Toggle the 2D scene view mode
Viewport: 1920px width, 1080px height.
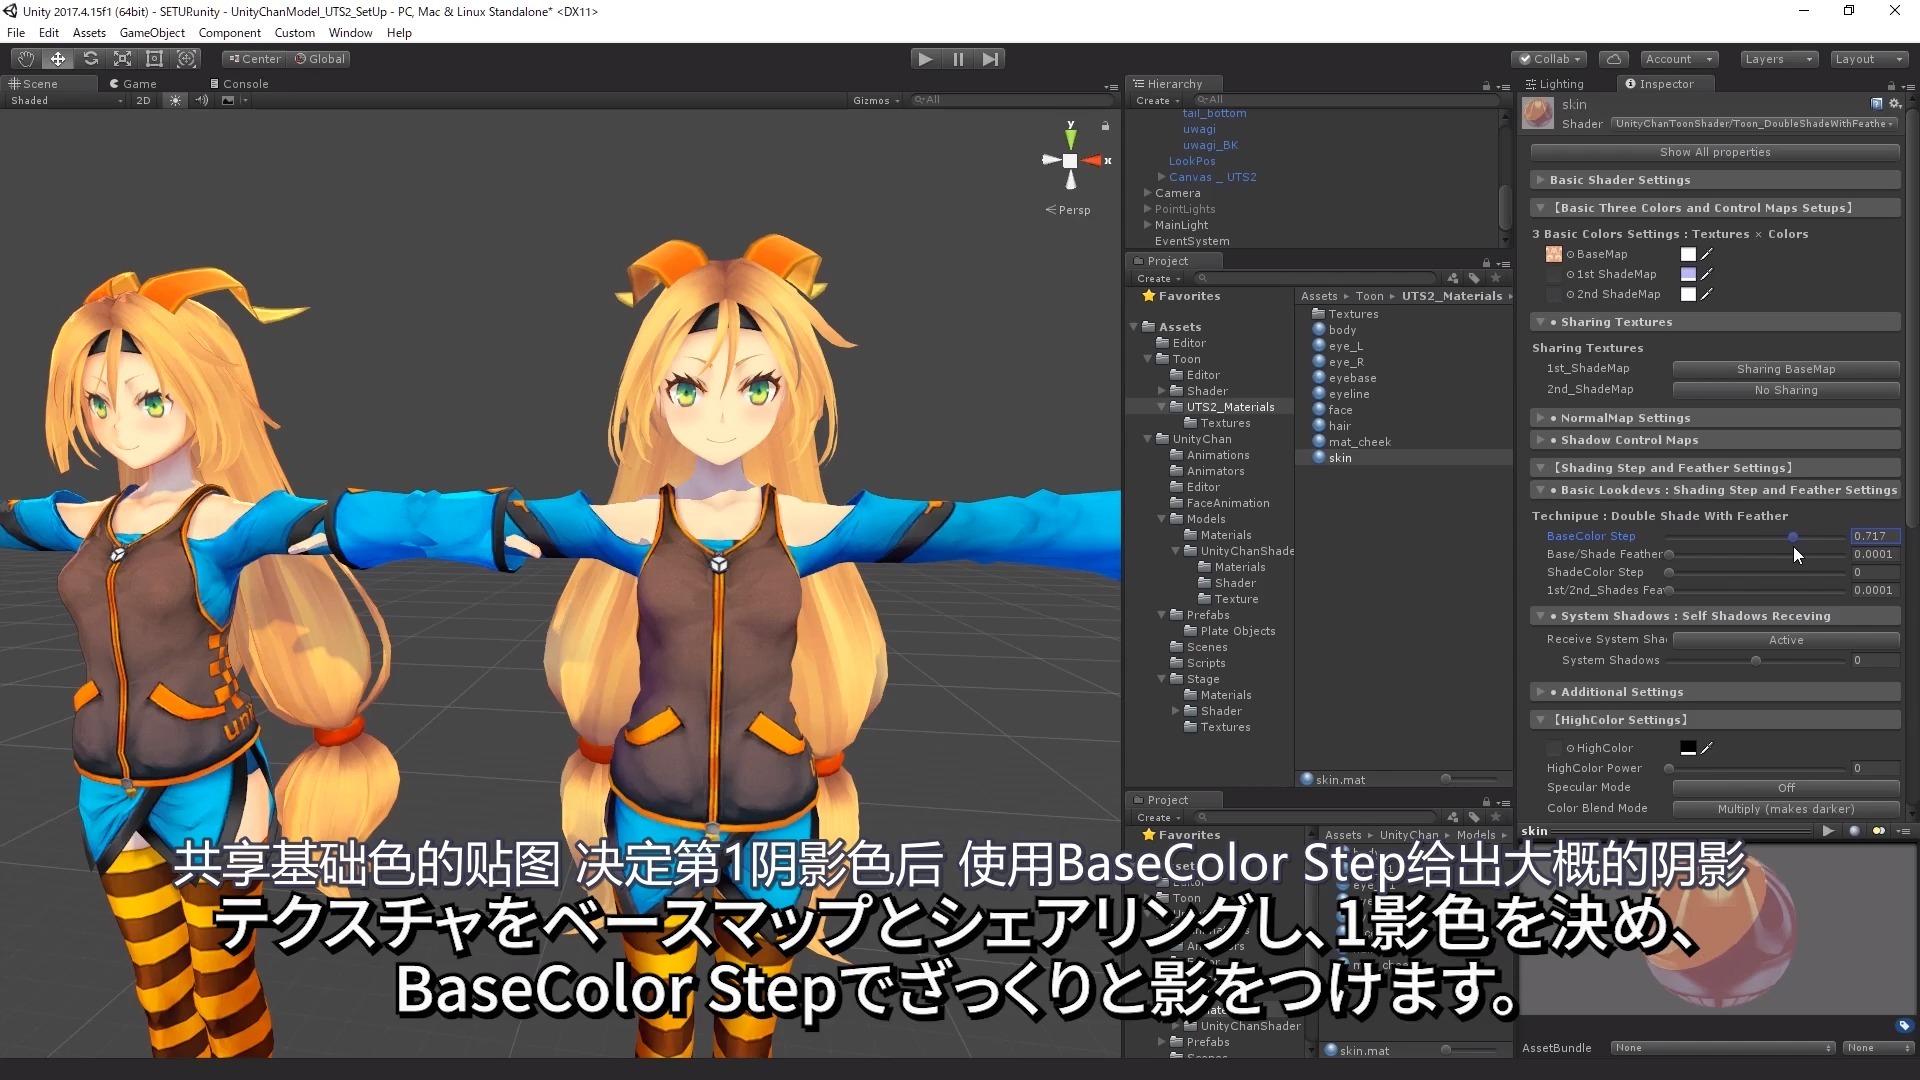tap(143, 100)
